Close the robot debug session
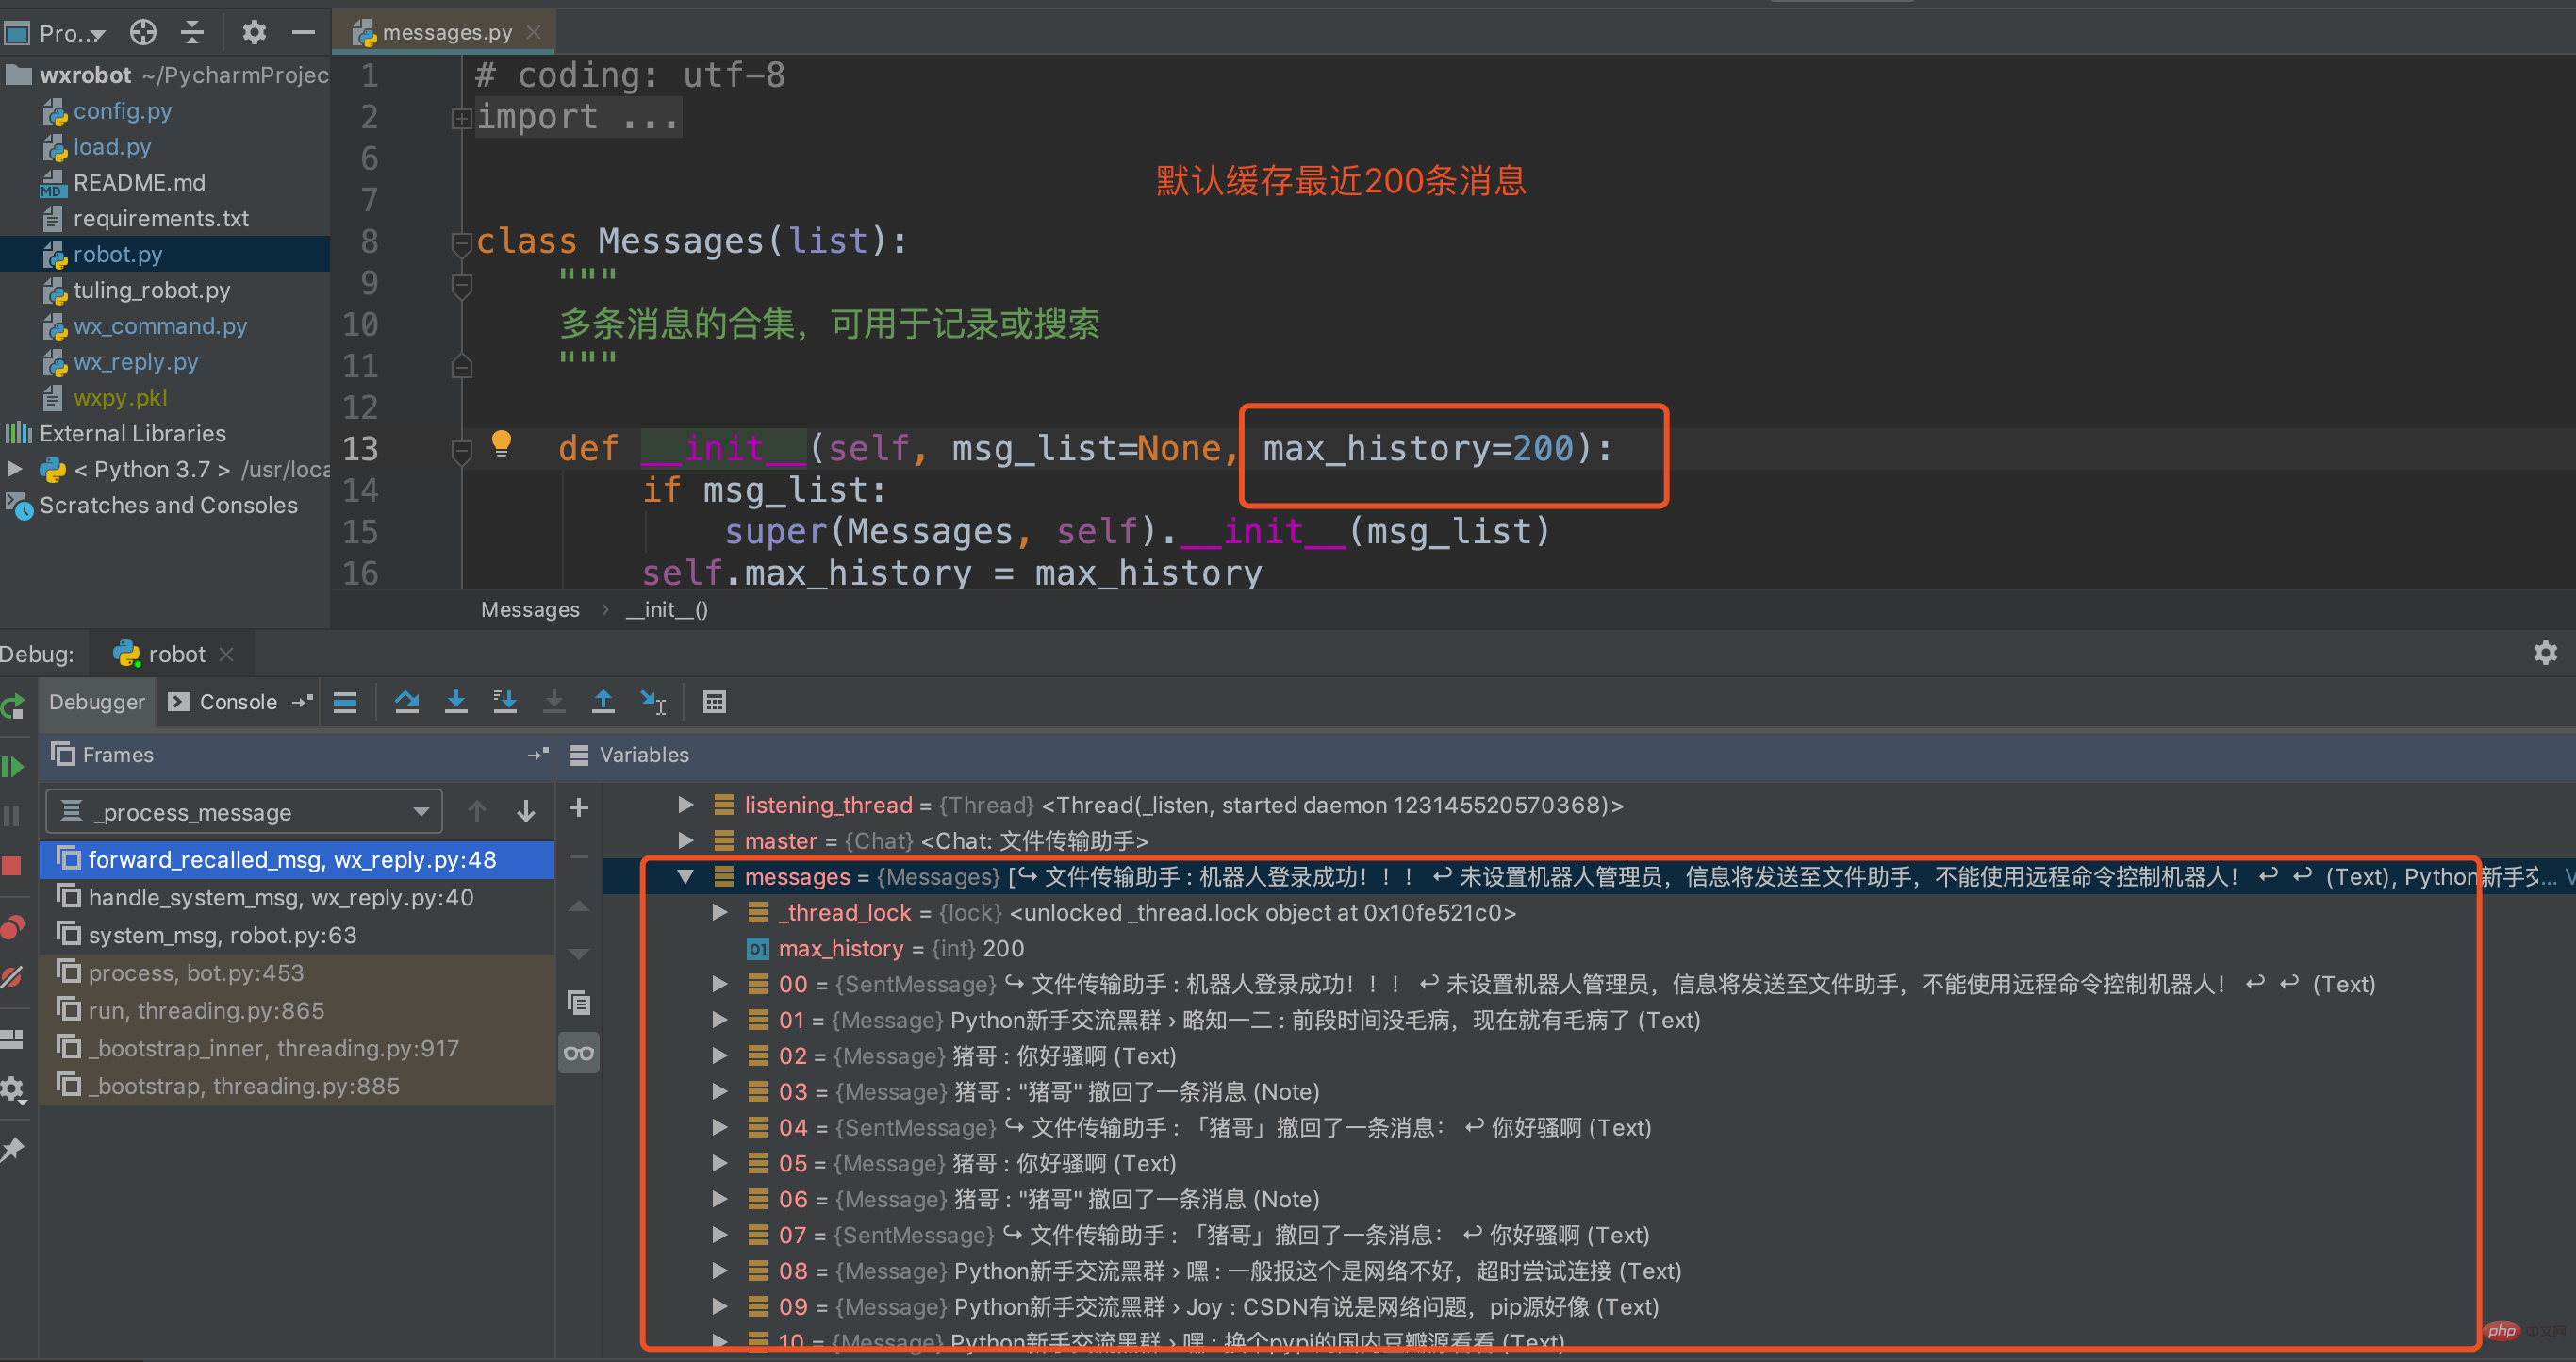 tap(226, 654)
